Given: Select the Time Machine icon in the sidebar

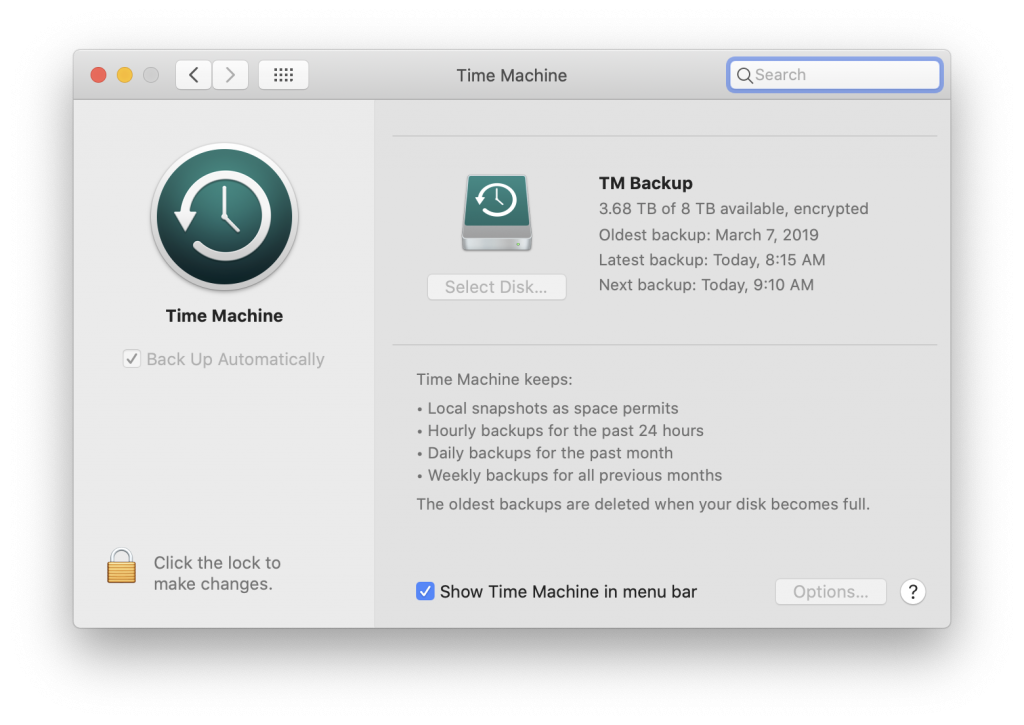Looking at the screenshot, I should tap(224, 215).
